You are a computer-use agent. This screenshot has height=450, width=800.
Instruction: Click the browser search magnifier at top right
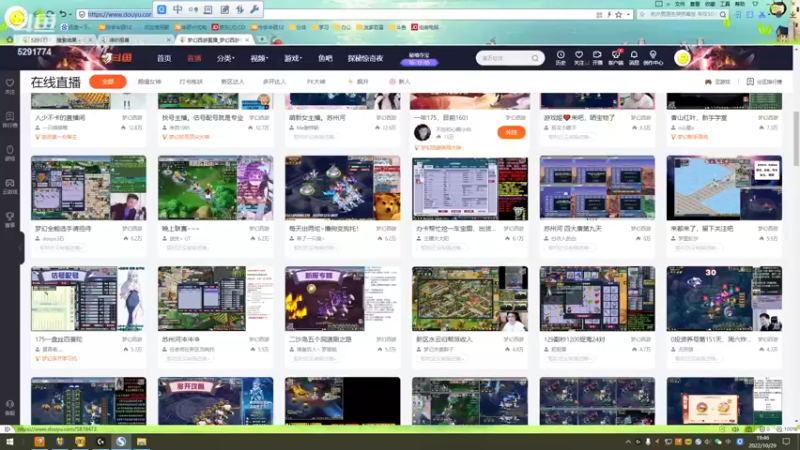pyautogui.click(x=722, y=15)
